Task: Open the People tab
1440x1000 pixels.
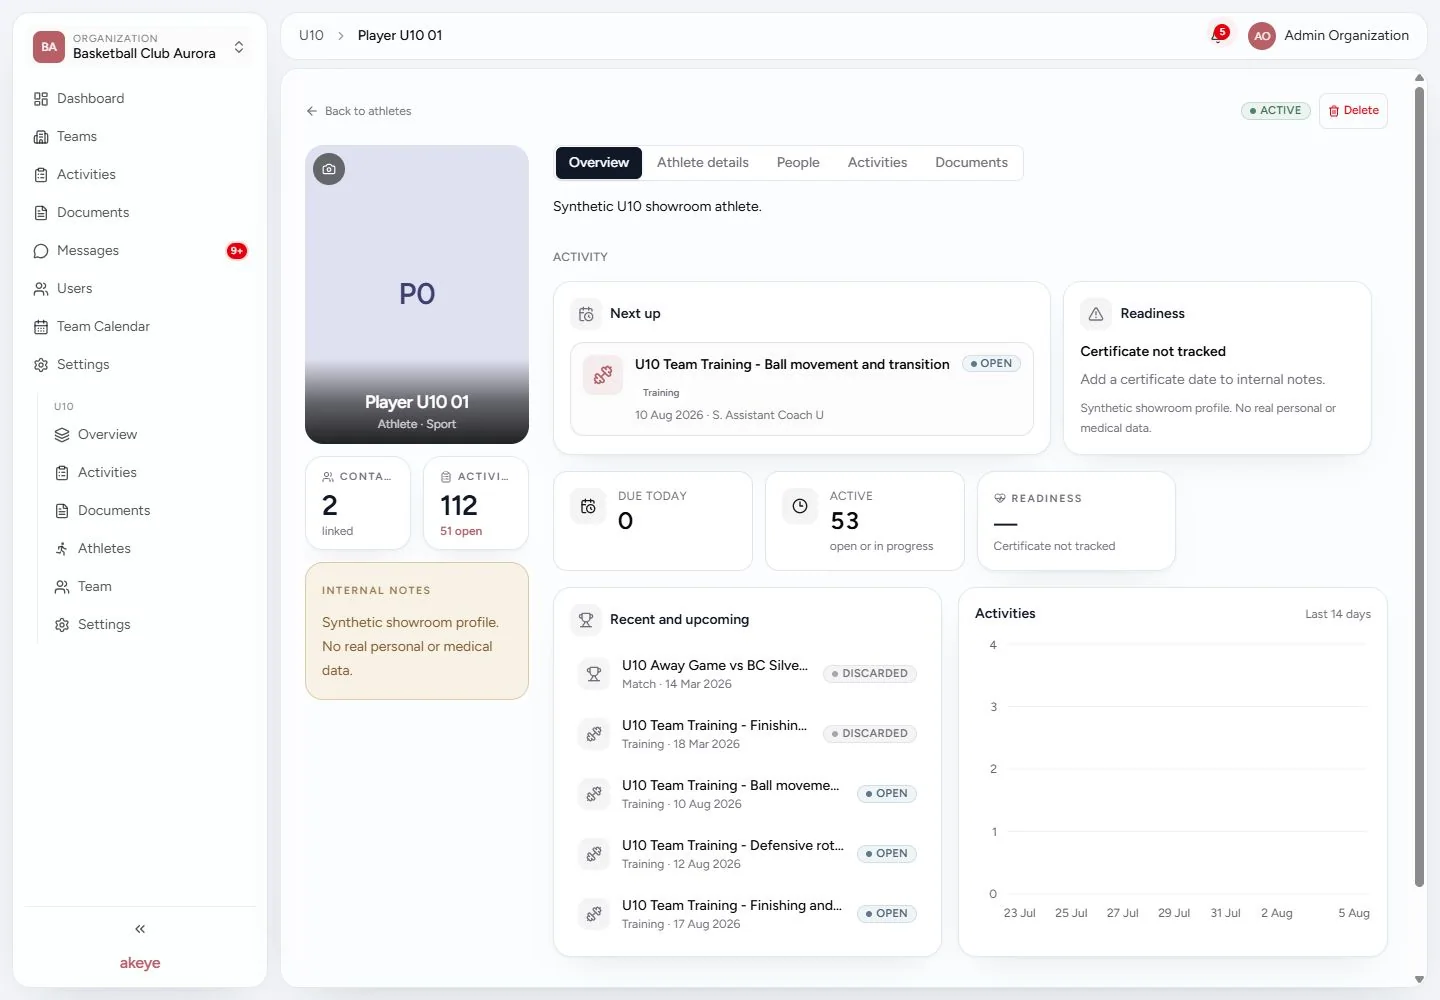Action: tap(798, 163)
